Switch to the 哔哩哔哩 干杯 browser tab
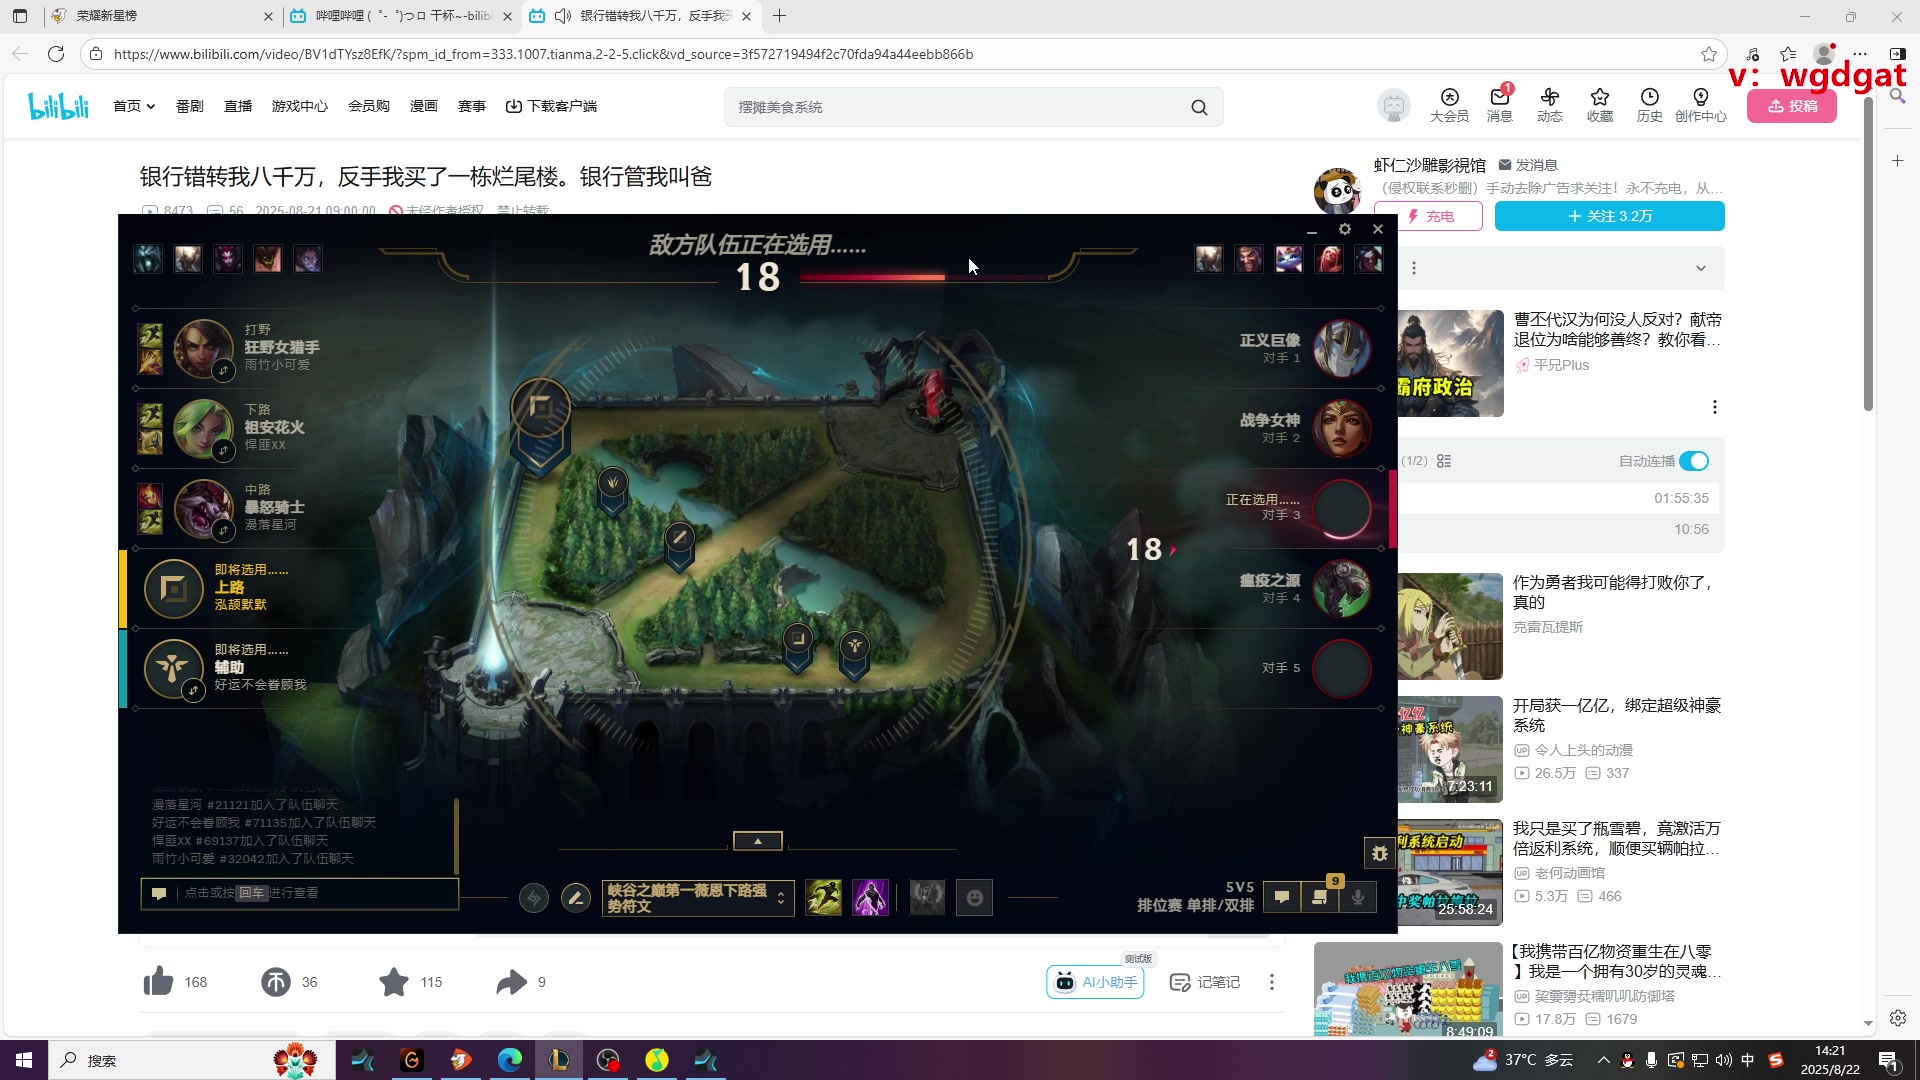 (400, 16)
